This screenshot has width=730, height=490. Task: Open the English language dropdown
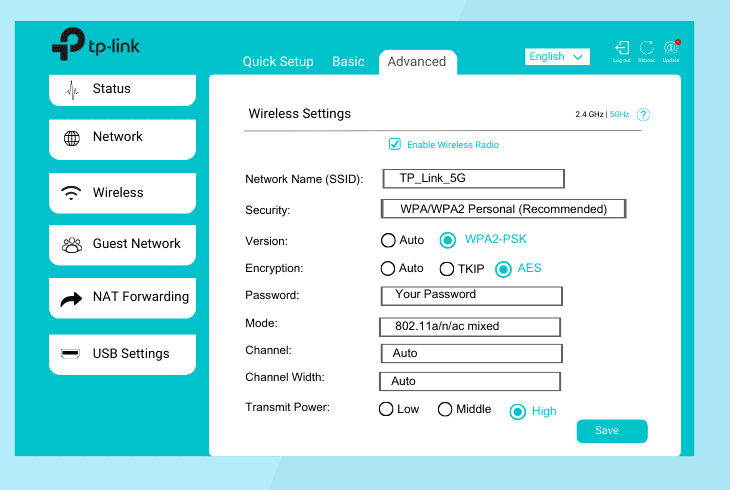point(557,57)
